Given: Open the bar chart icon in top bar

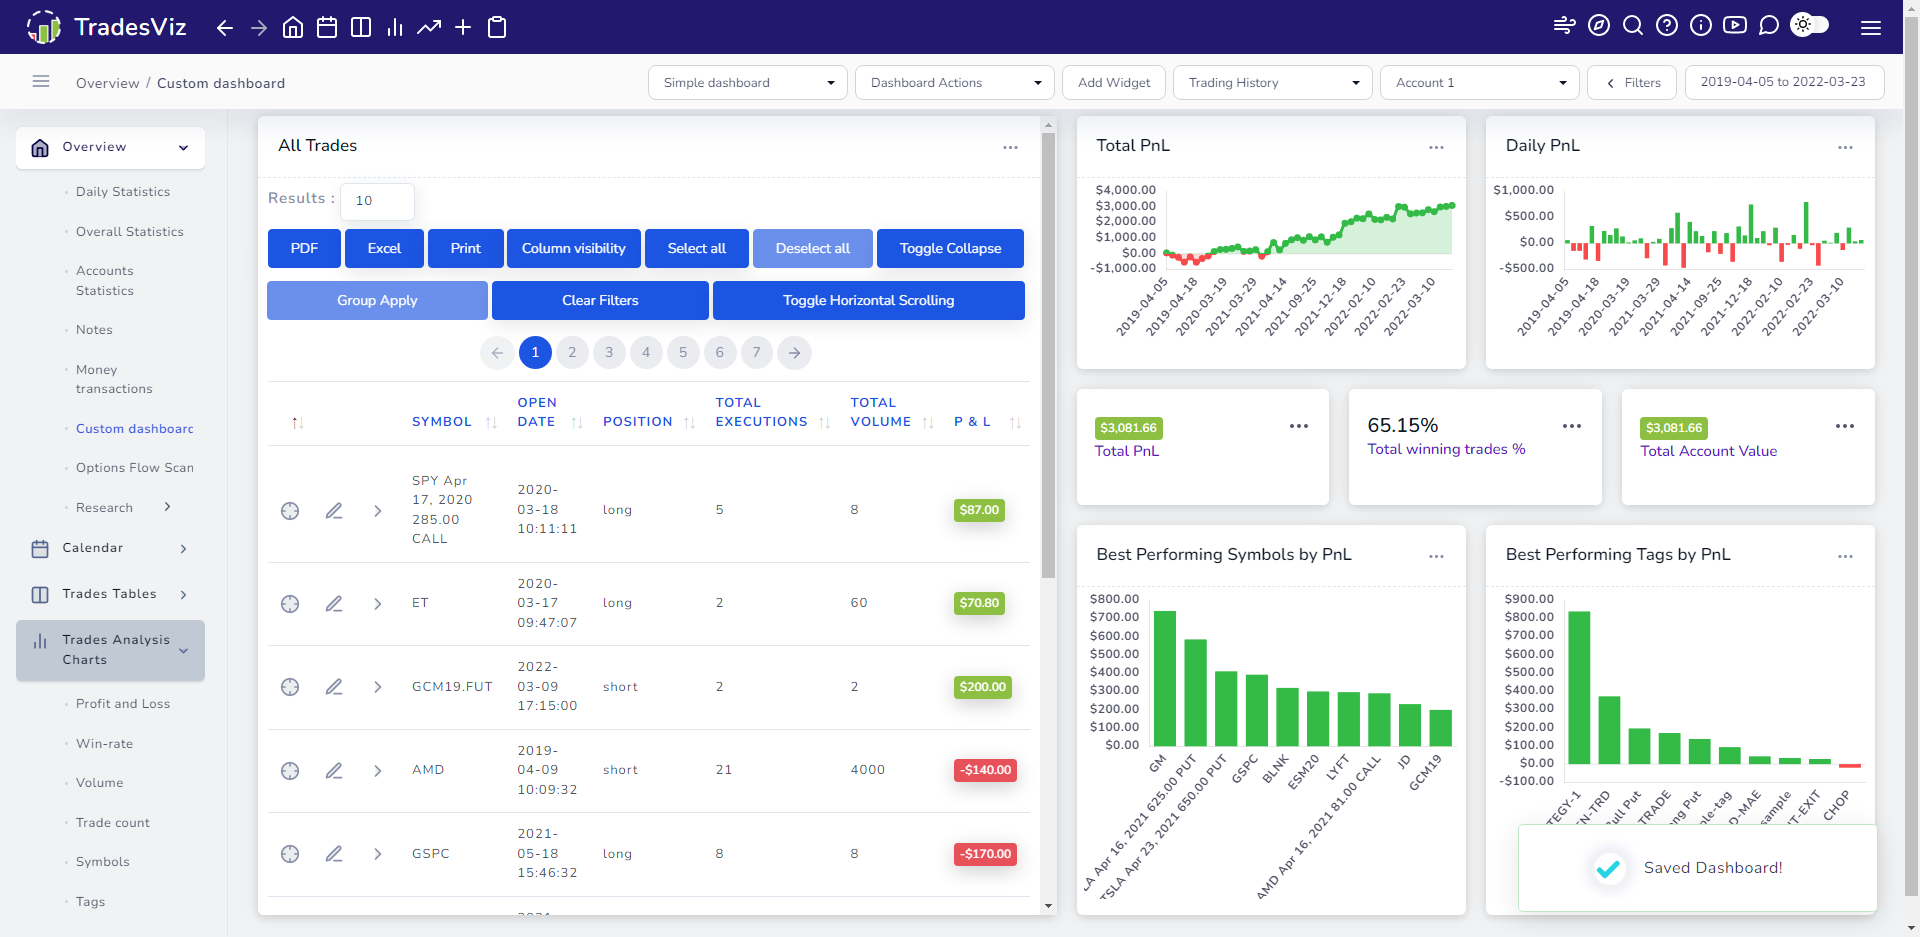Looking at the screenshot, I should (395, 27).
